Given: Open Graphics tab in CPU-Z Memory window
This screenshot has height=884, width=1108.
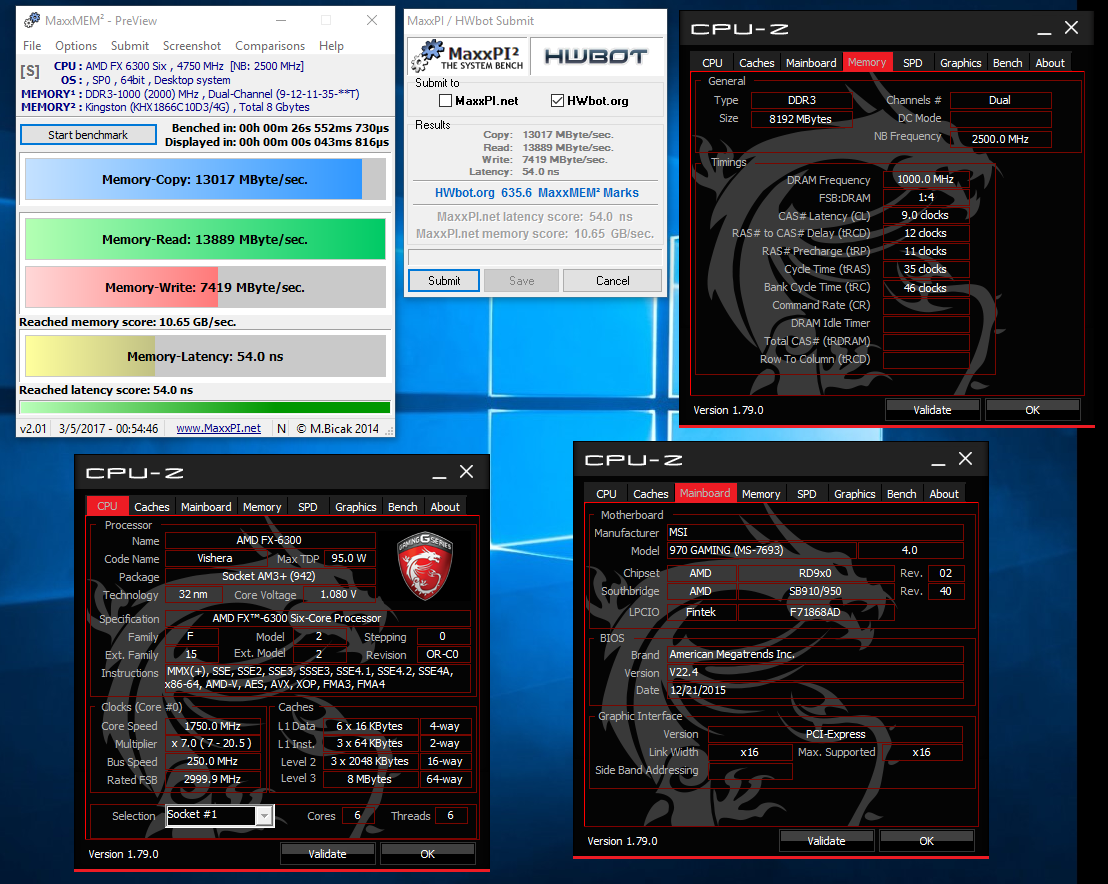Looking at the screenshot, I should pos(960,63).
